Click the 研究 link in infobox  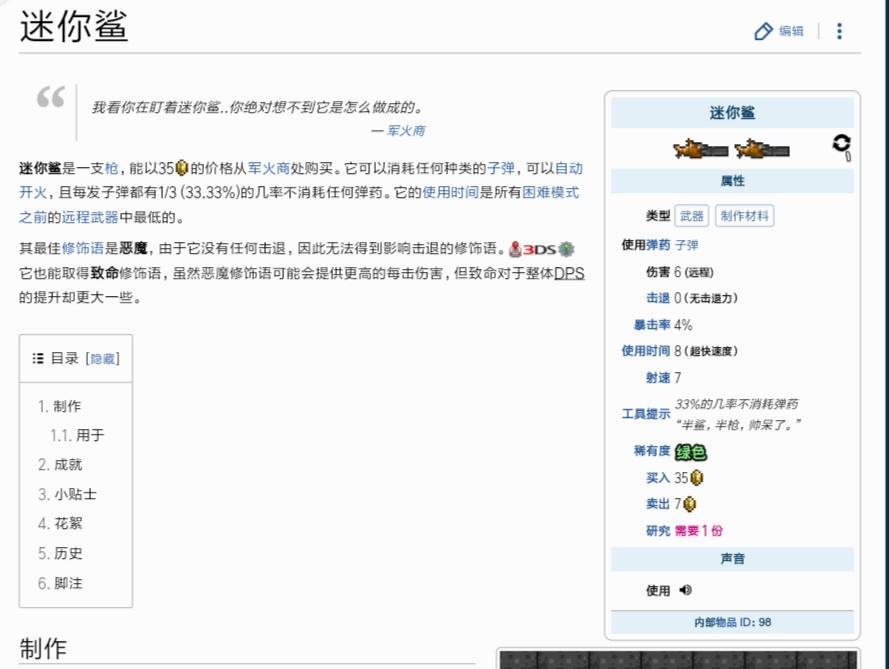tap(658, 531)
